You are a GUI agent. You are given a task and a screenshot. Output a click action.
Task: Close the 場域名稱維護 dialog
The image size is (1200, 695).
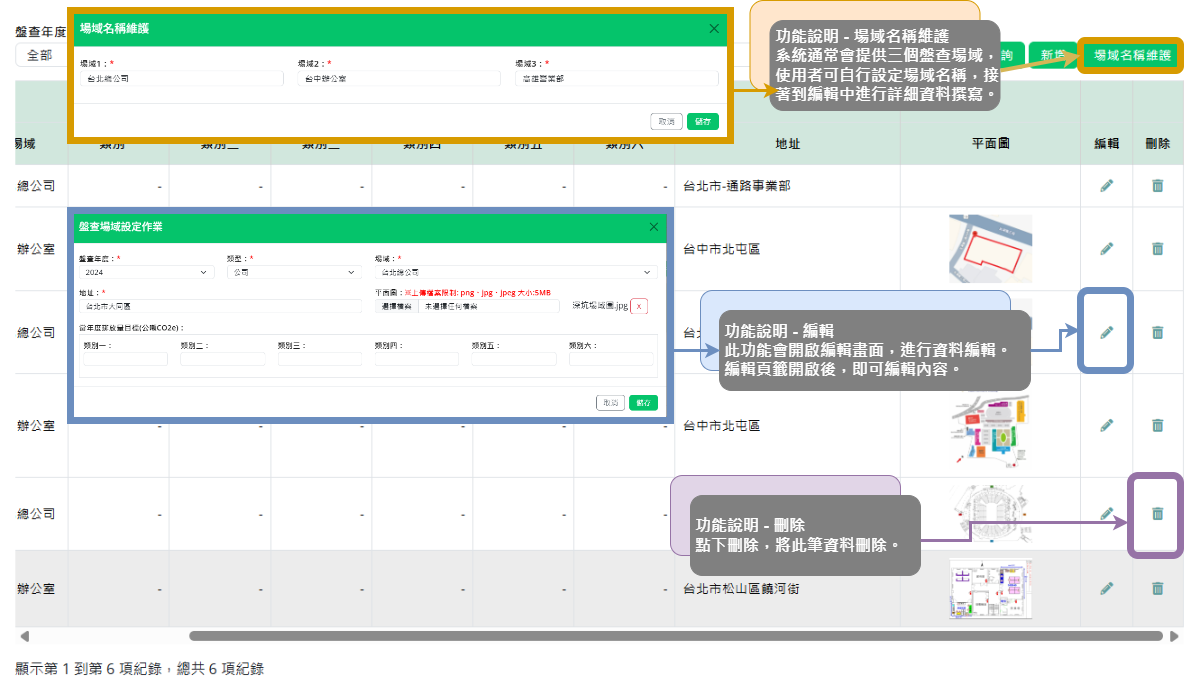point(714,29)
